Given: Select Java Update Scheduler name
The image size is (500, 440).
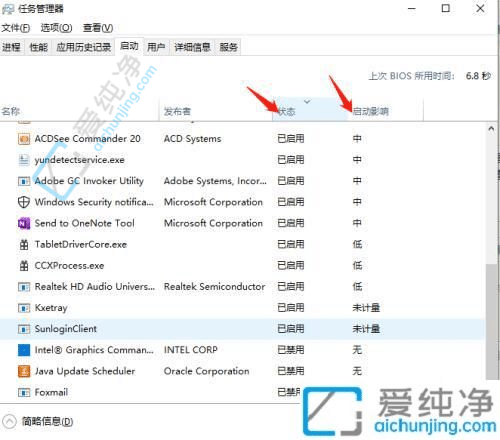Looking at the screenshot, I should 85,371.
